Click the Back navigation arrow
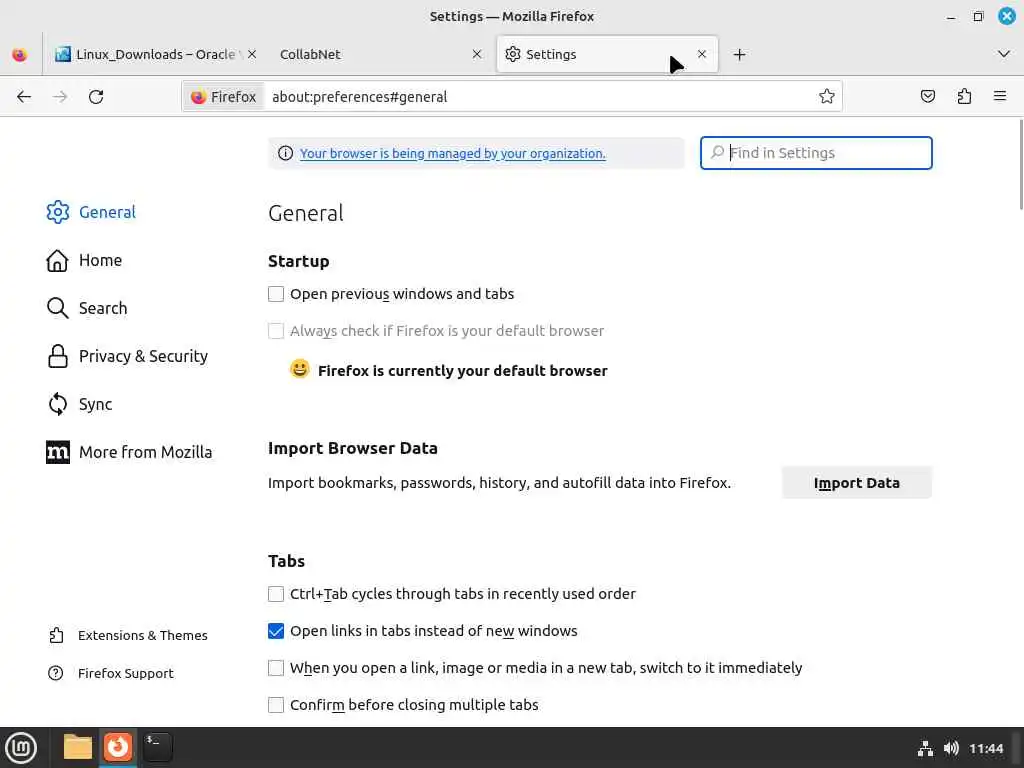Viewport: 1024px width, 768px height. pyautogui.click(x=24, y=97)
